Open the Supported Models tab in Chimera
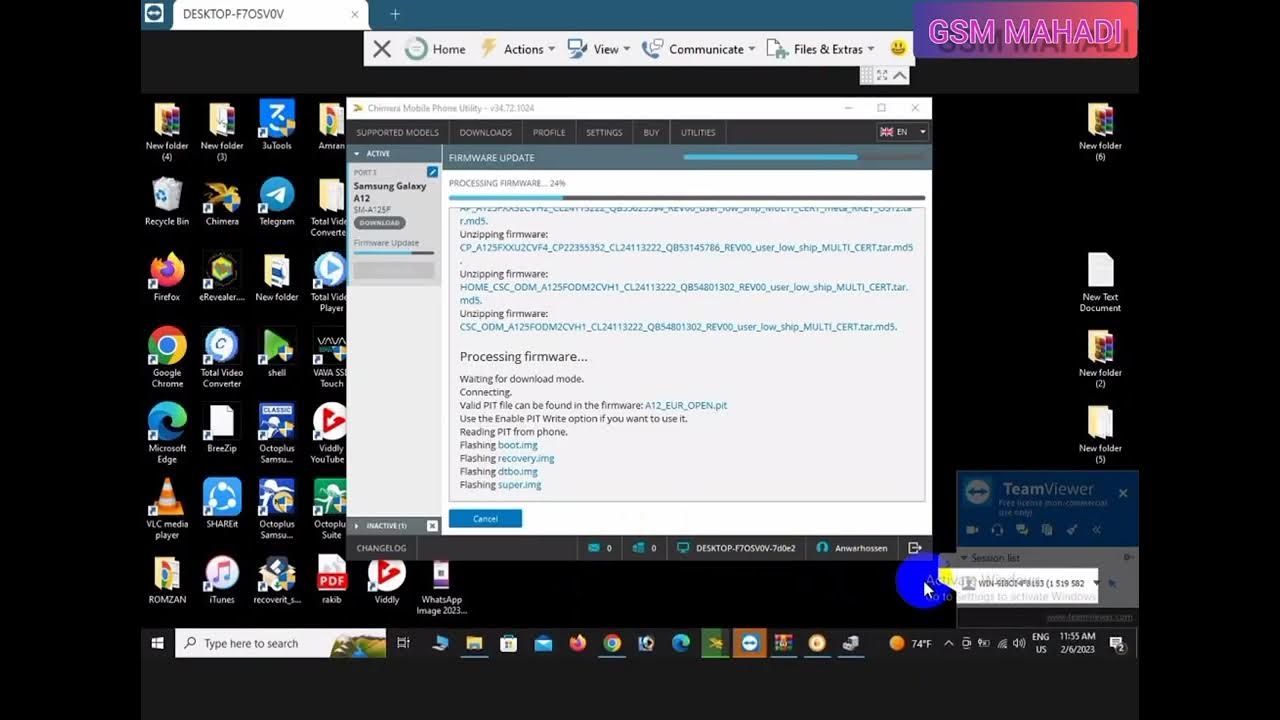1280x720 pixels. (x=397, y=132)
